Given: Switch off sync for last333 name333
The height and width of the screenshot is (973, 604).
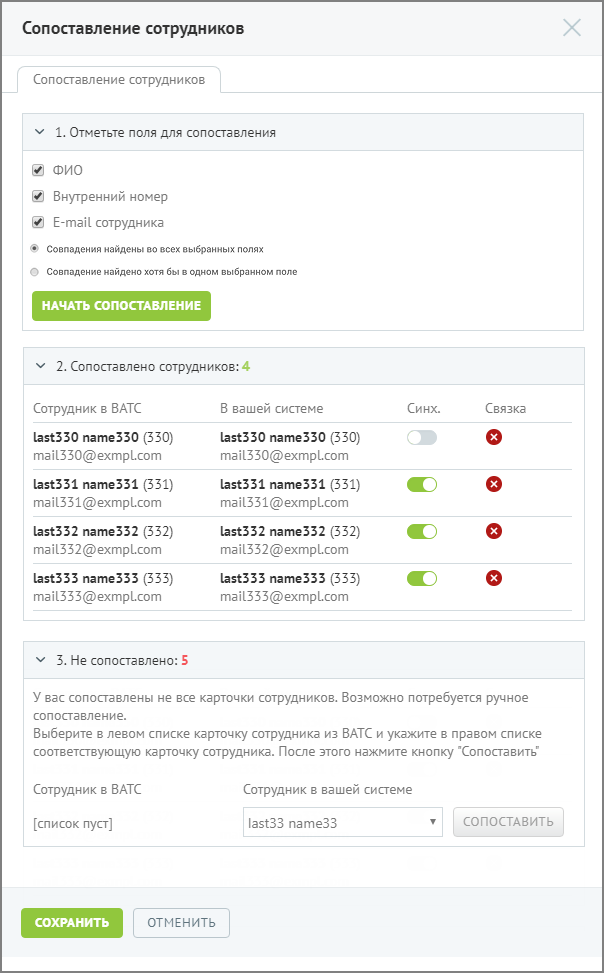Looking at the screenshot, I should 422,578.
